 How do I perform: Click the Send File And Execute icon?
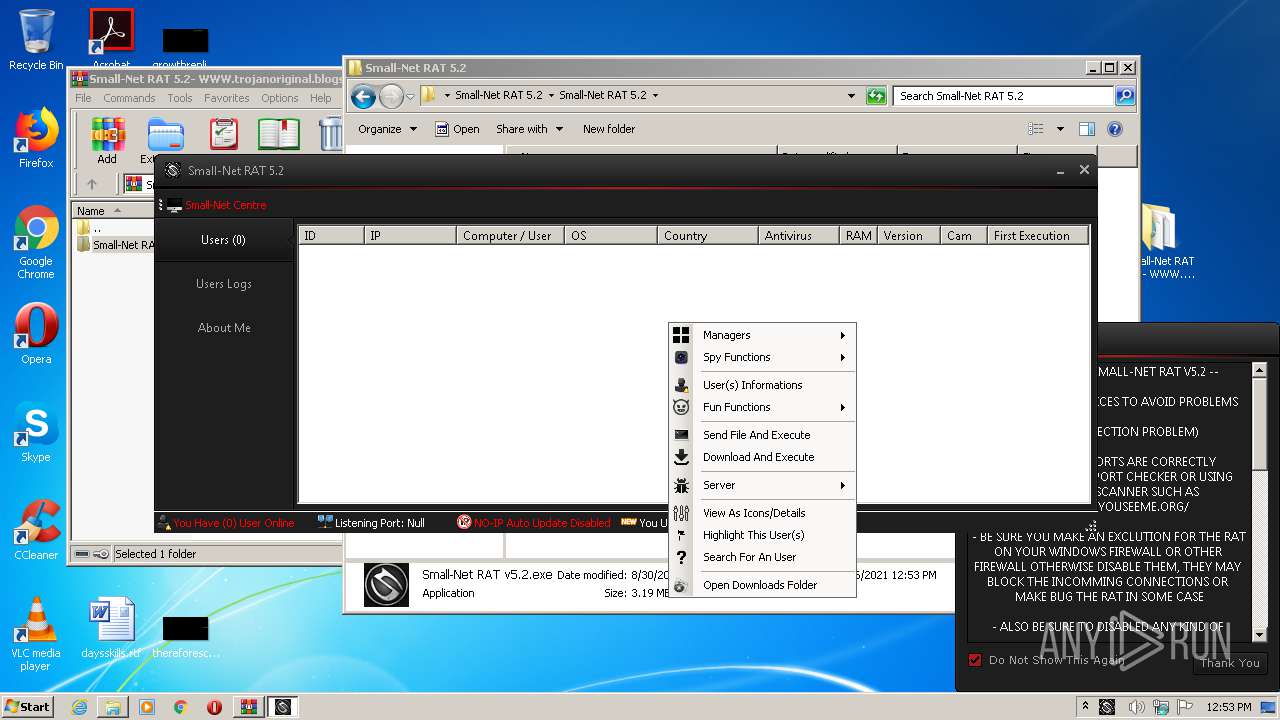click(x=681, y=435)
